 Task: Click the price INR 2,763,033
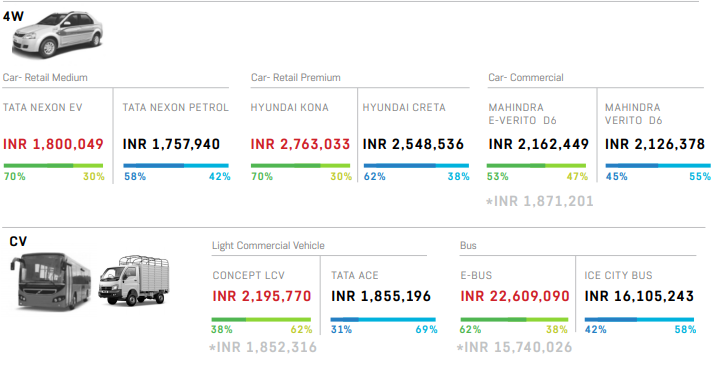click(x=300, y=144)
